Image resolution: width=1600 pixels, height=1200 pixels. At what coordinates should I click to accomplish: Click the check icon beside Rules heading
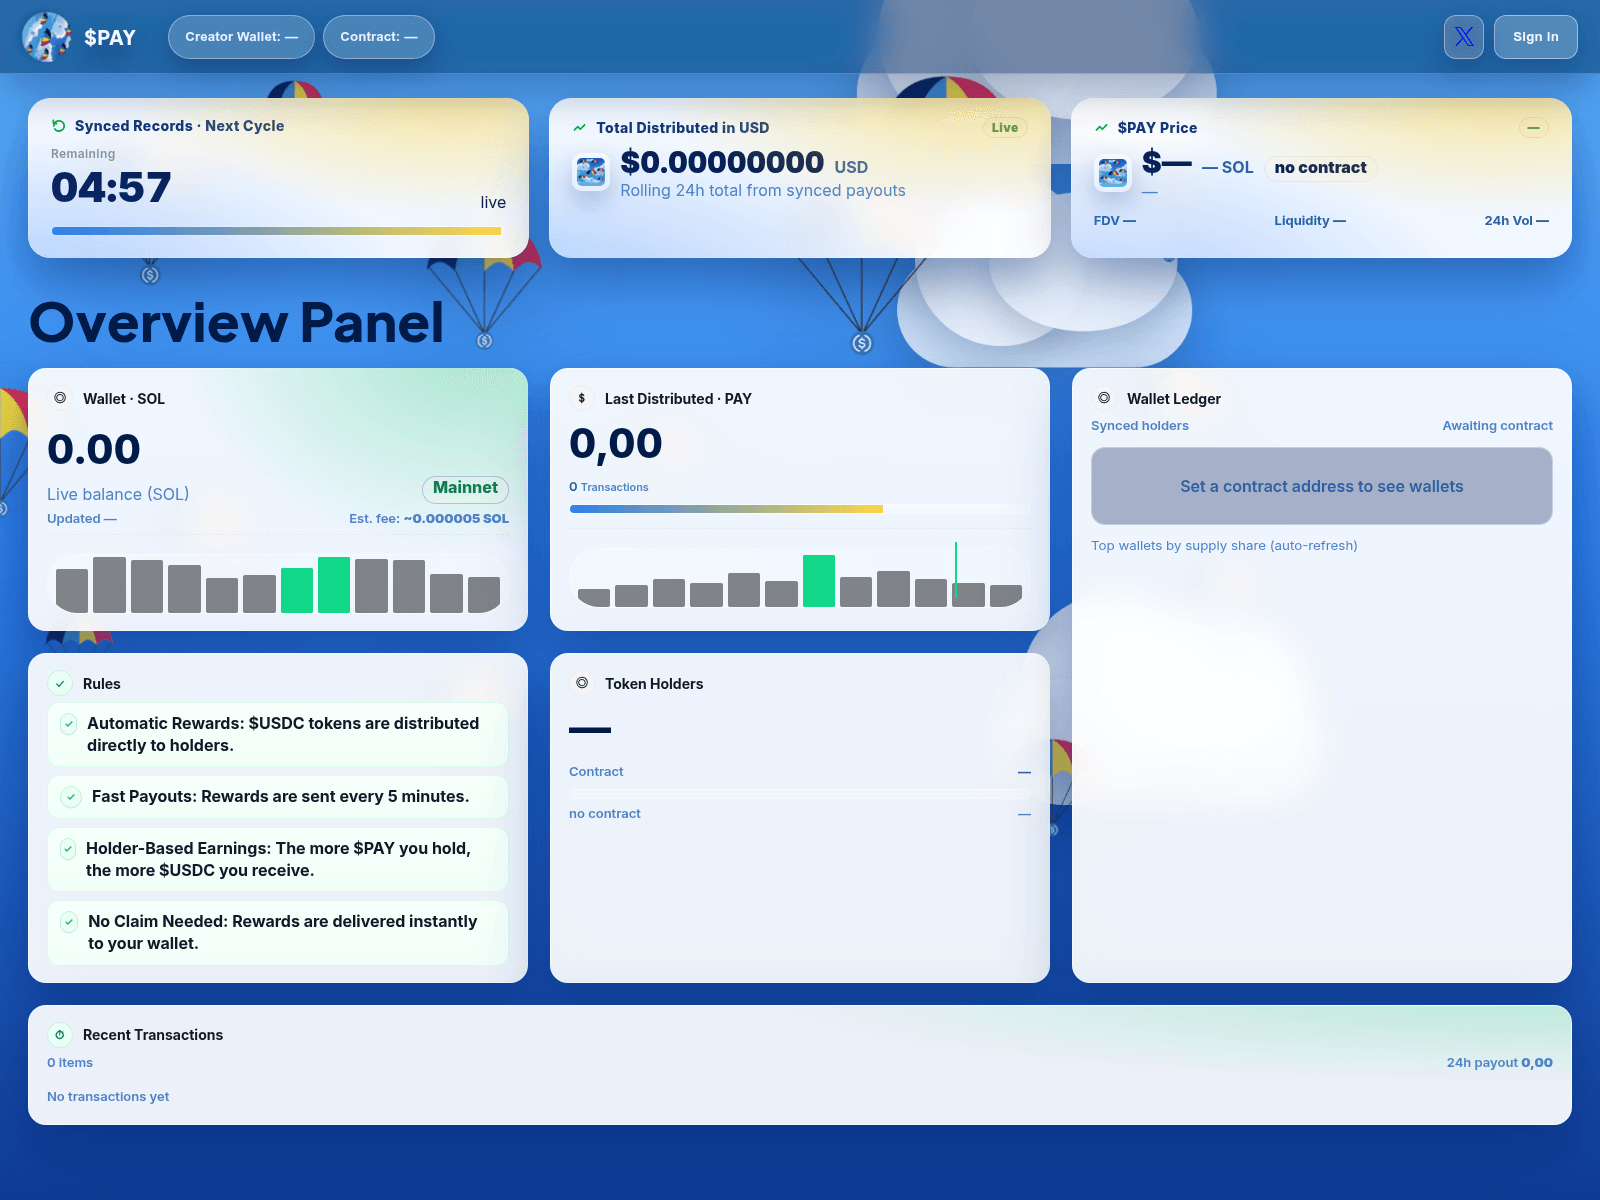click(60, 684)
